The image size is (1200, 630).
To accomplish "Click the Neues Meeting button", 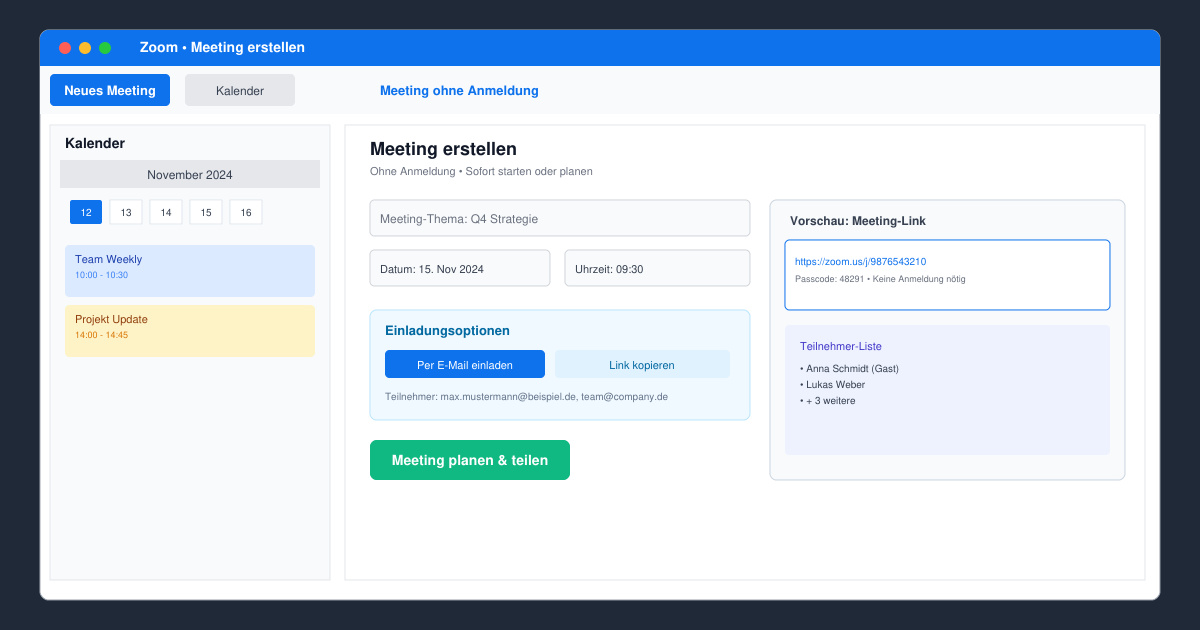I will (110, 90).
